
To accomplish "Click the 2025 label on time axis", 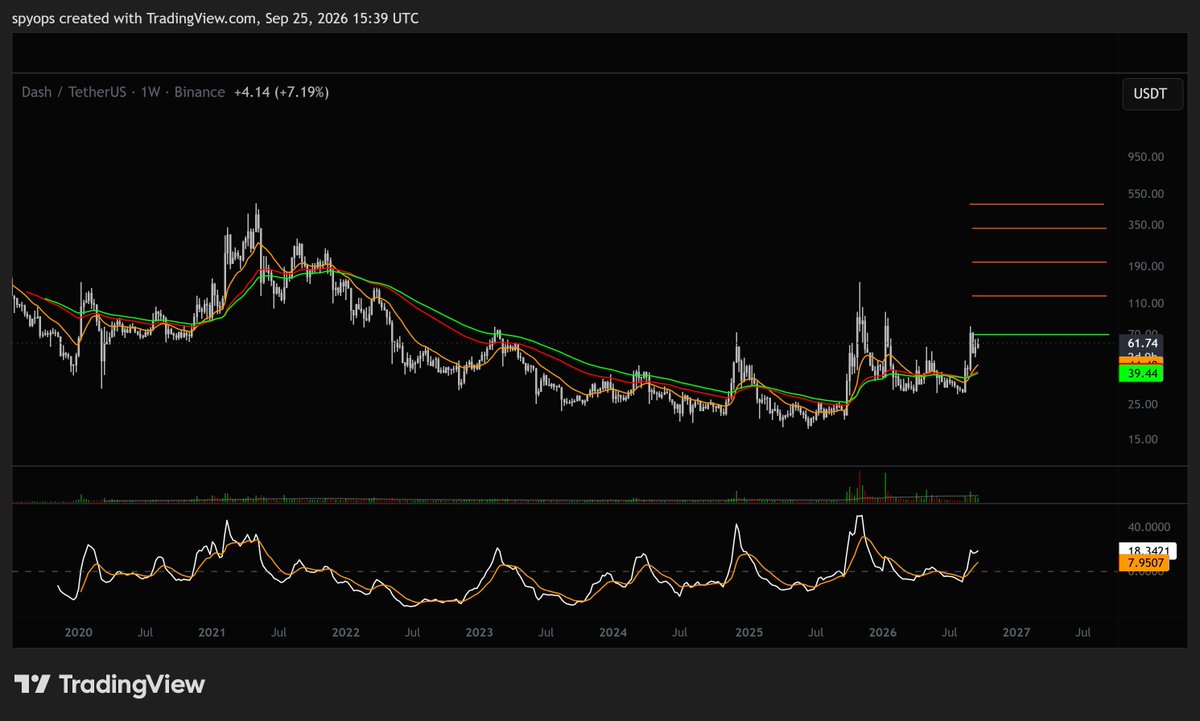I will (x=748, y=633).
